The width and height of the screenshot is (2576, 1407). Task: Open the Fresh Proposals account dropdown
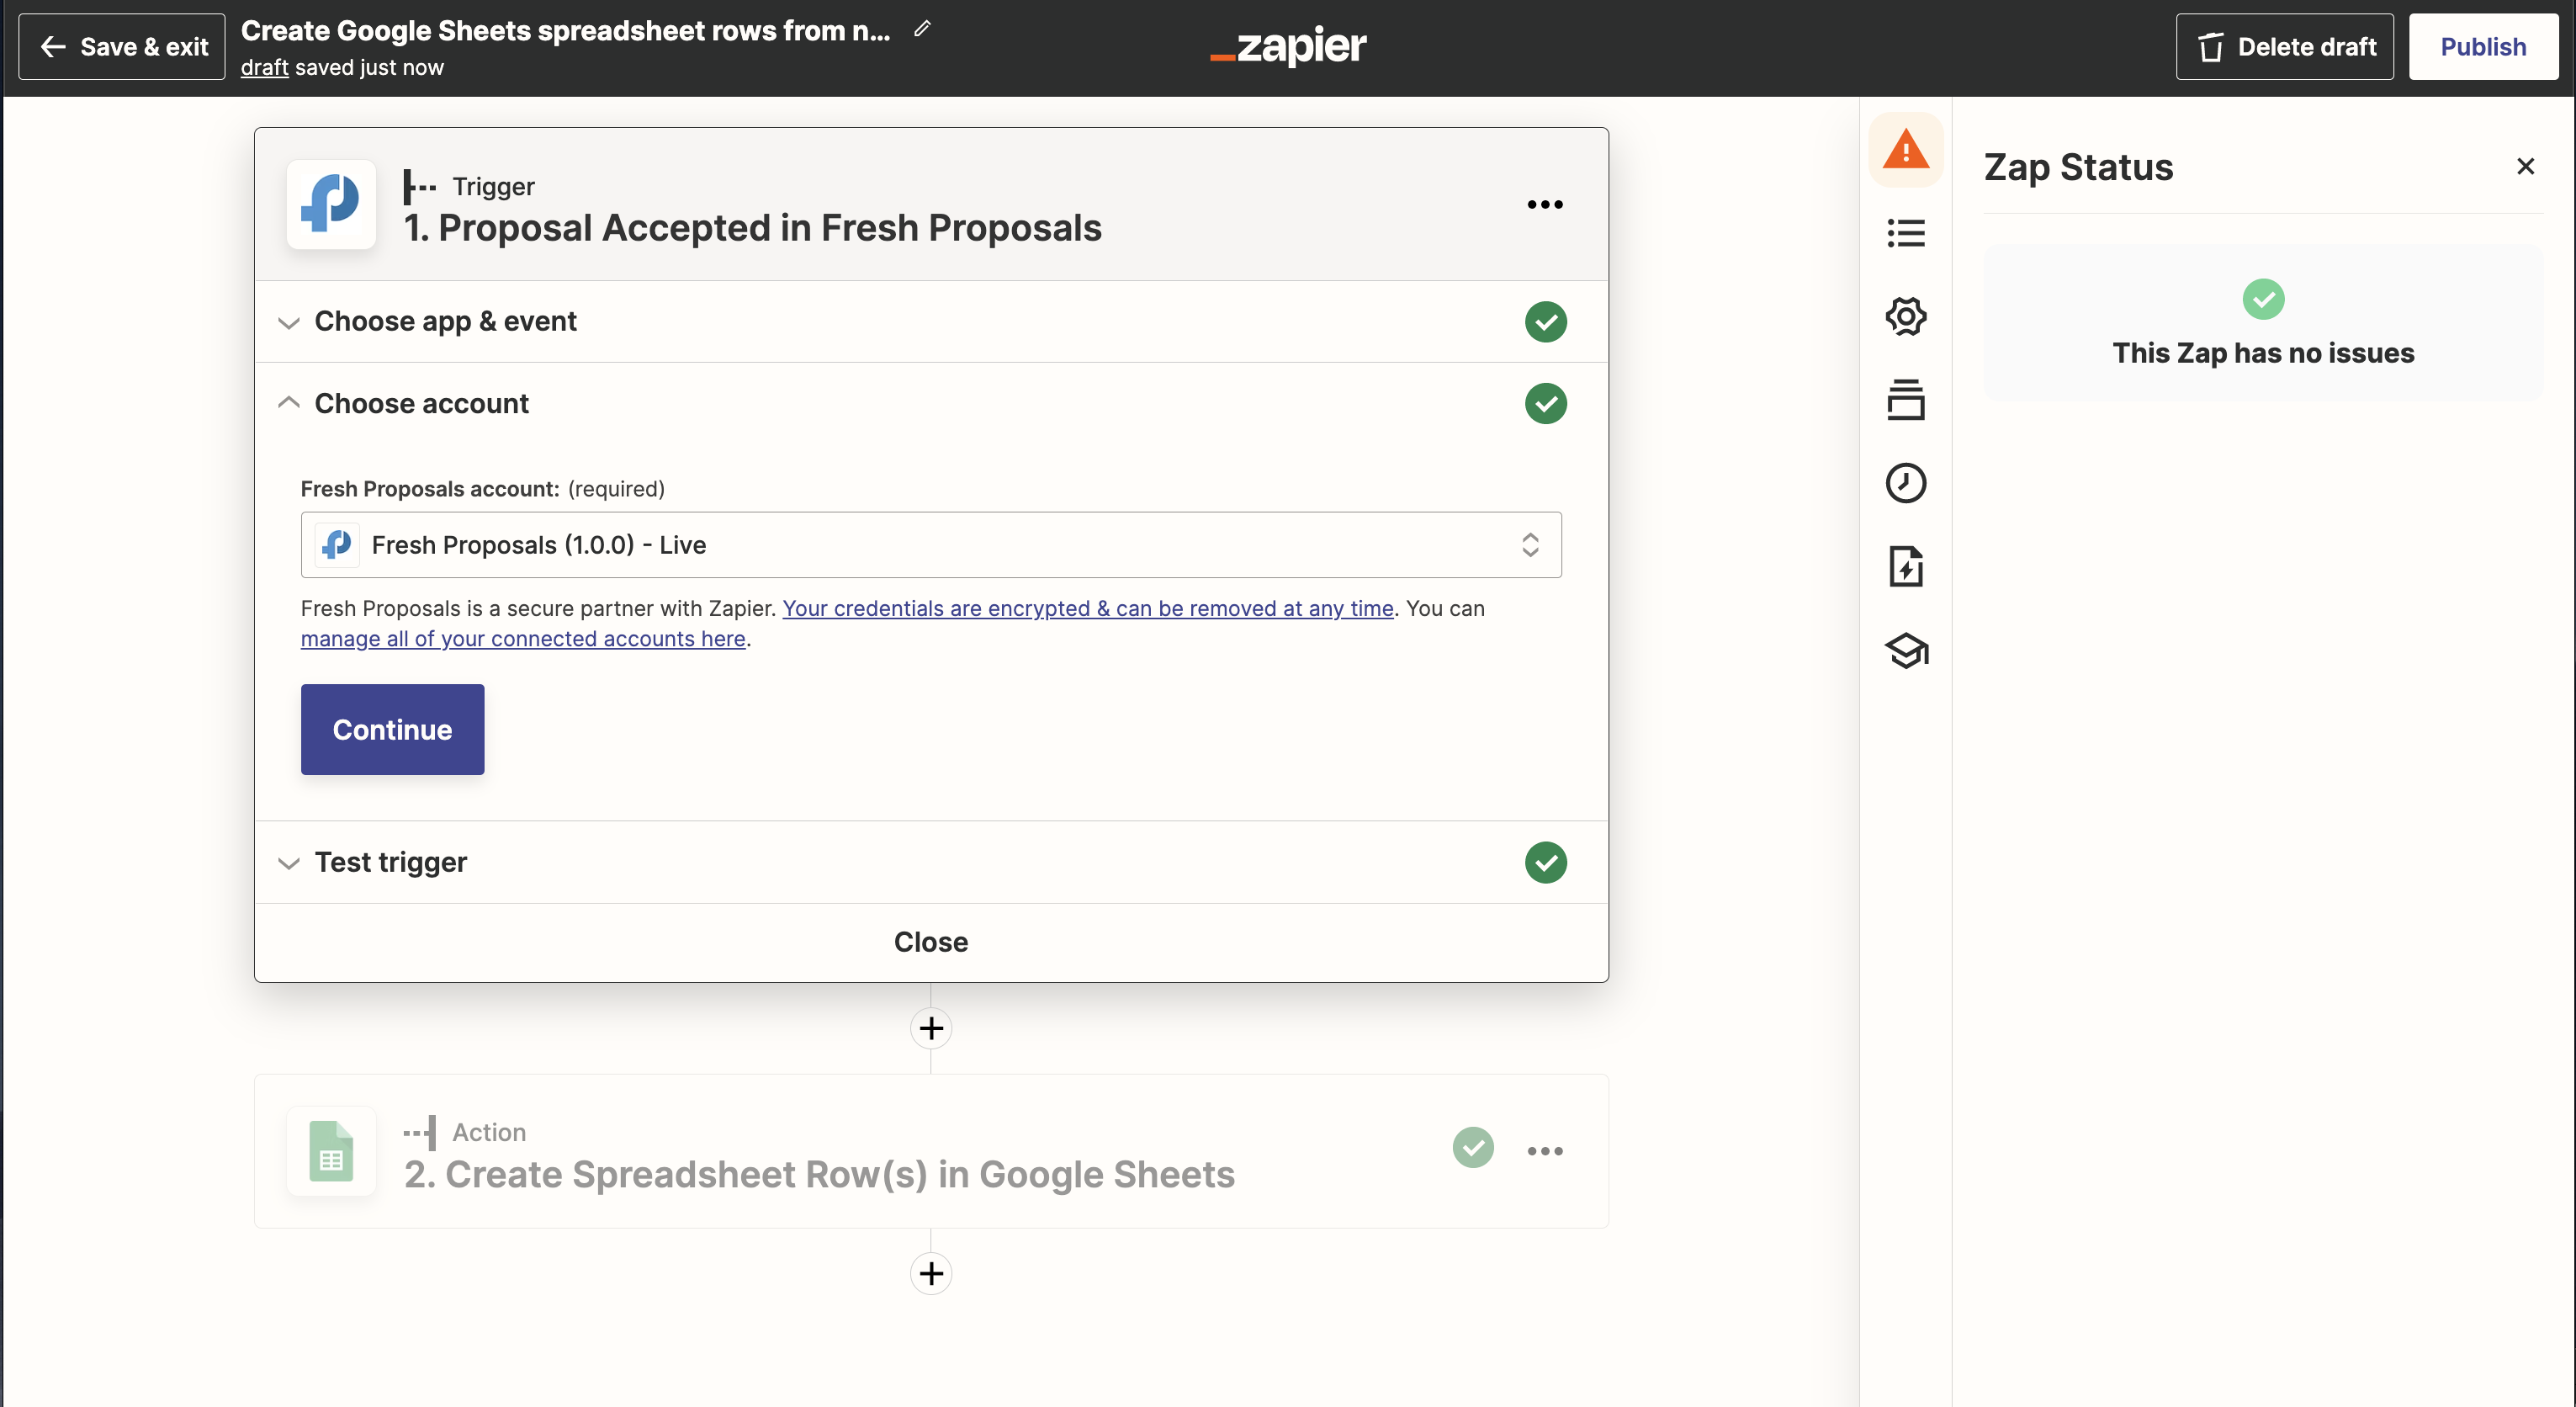tap(930, 545)
